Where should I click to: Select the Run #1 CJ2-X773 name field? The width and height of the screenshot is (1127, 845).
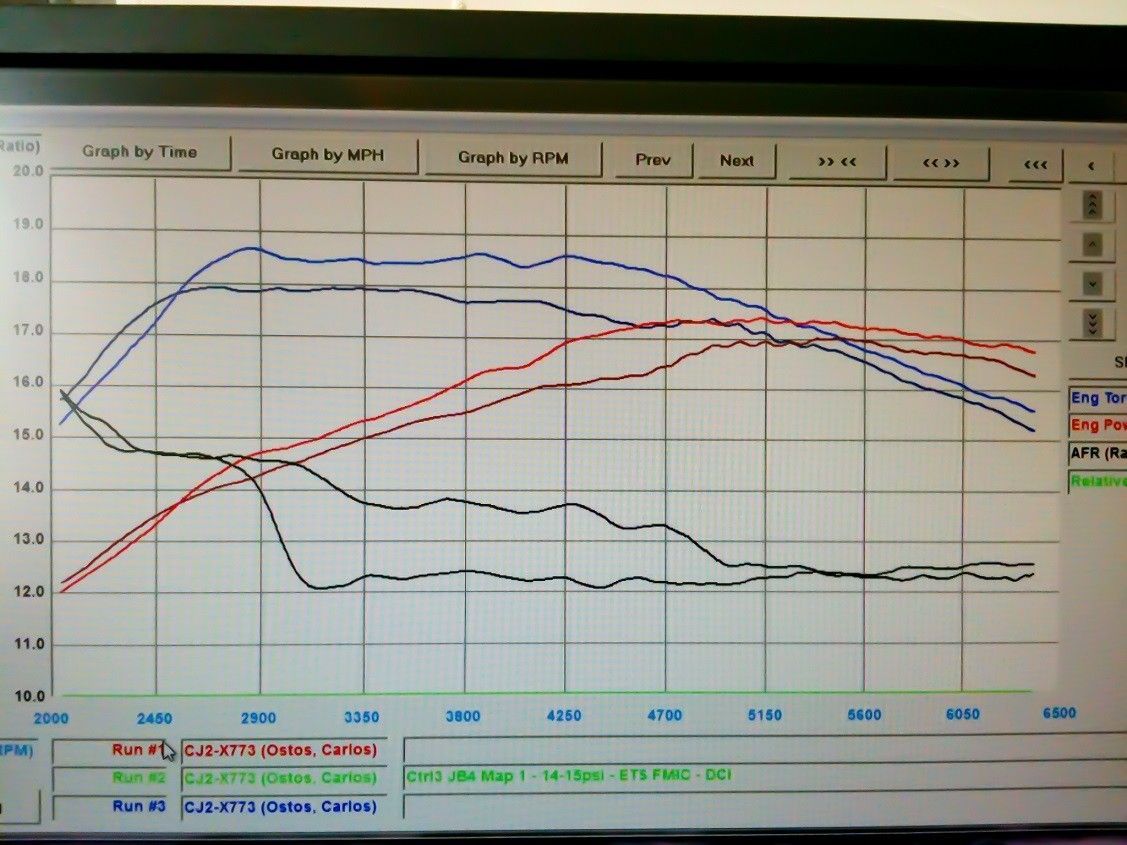(x=289, y=750)
